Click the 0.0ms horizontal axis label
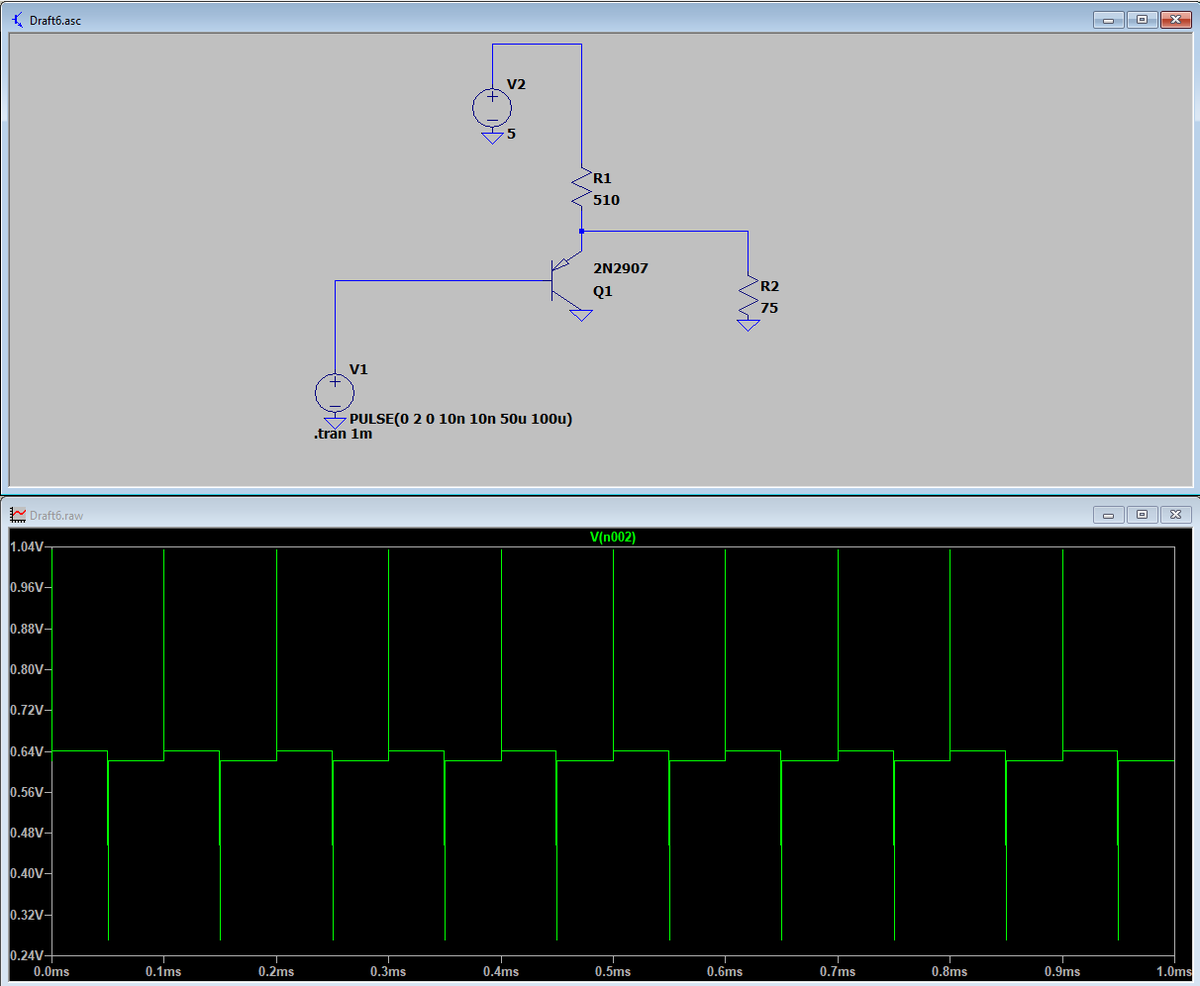Viewport: 1200px width, 986px height. pyautogui.click(x=51, y=971)
